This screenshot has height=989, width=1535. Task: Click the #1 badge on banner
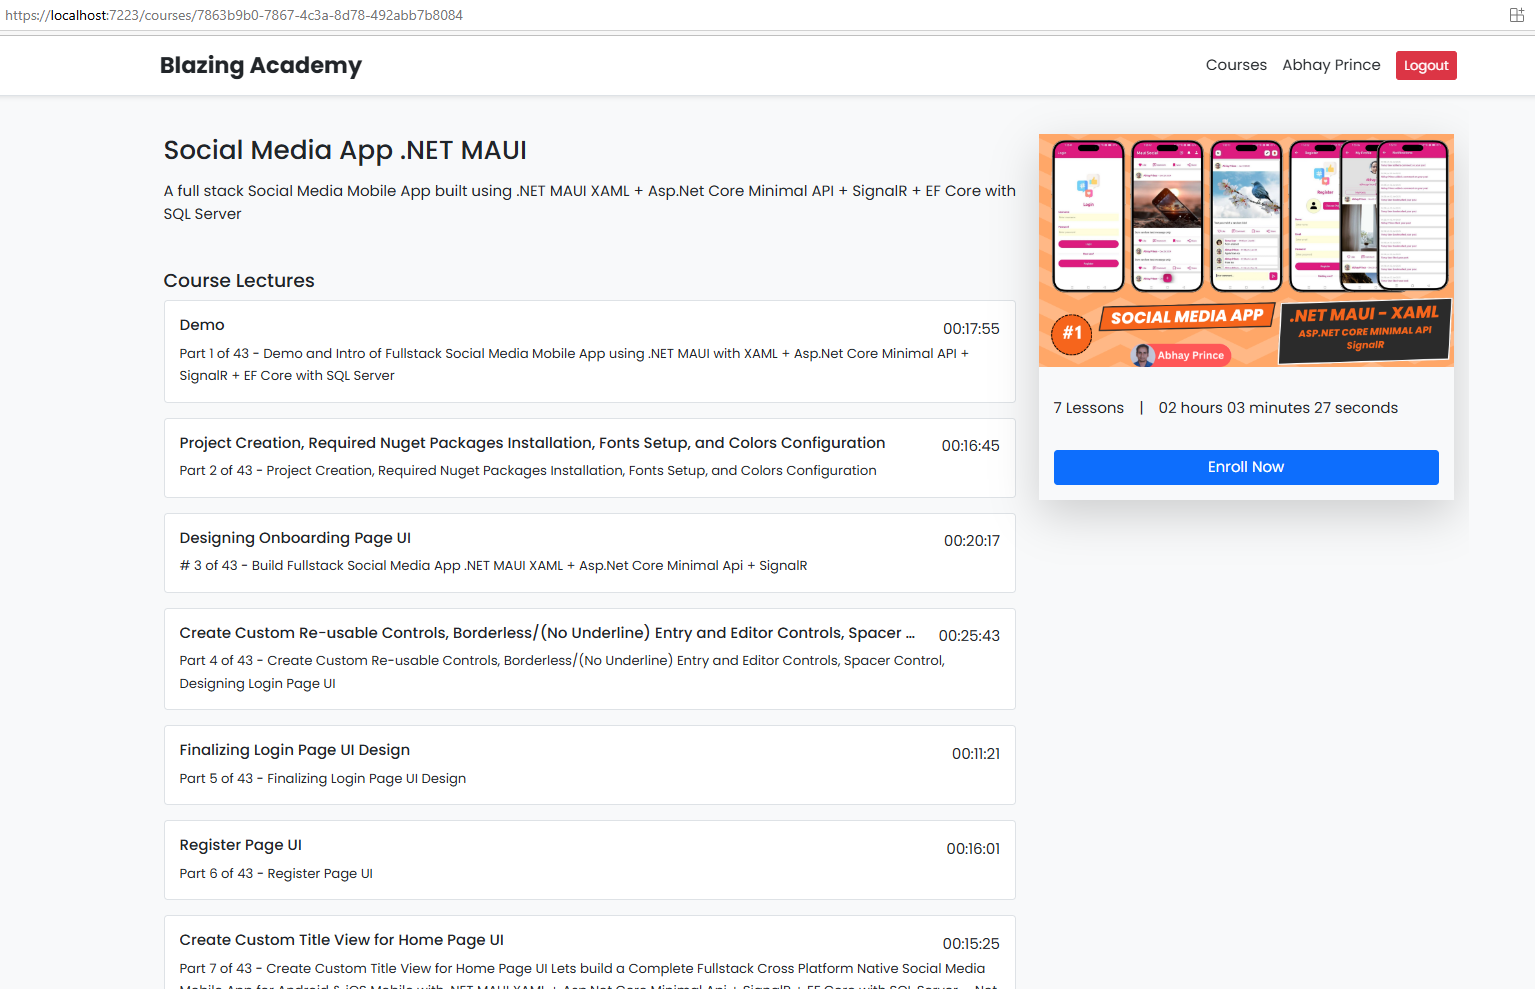tap(1071, 333)
